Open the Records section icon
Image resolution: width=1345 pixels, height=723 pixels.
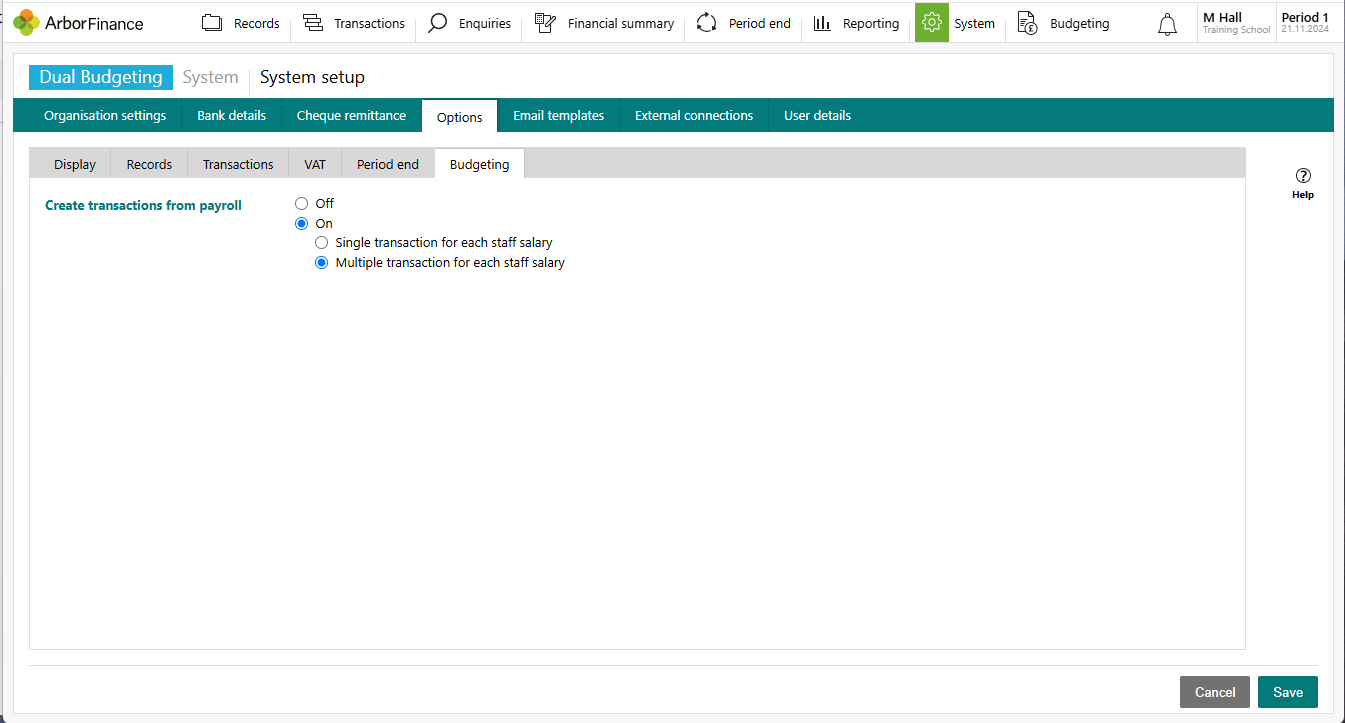(211, 22)
